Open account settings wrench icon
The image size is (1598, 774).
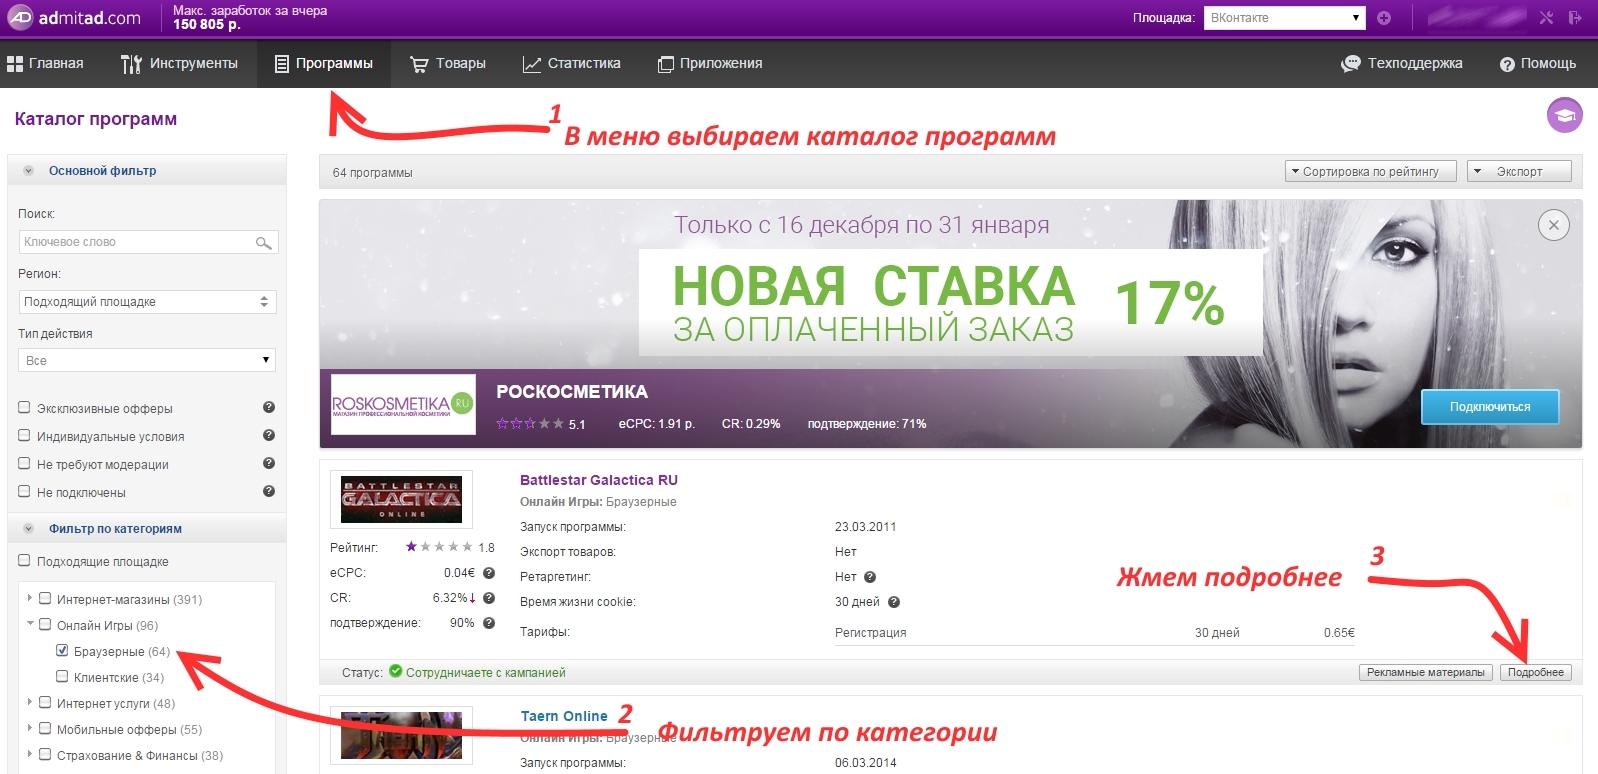pyautogui.click(x=1546, y=18)
